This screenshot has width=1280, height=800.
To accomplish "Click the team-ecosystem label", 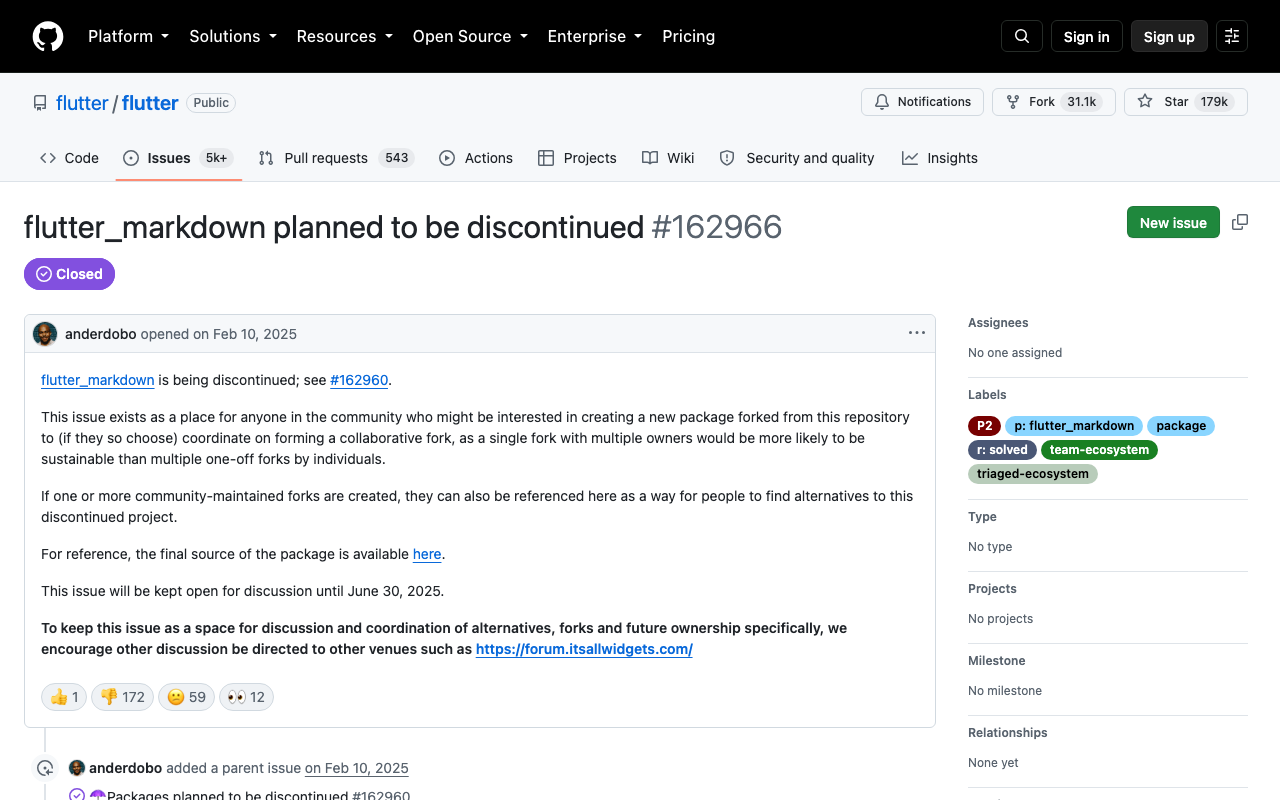I will [1099, 450].
